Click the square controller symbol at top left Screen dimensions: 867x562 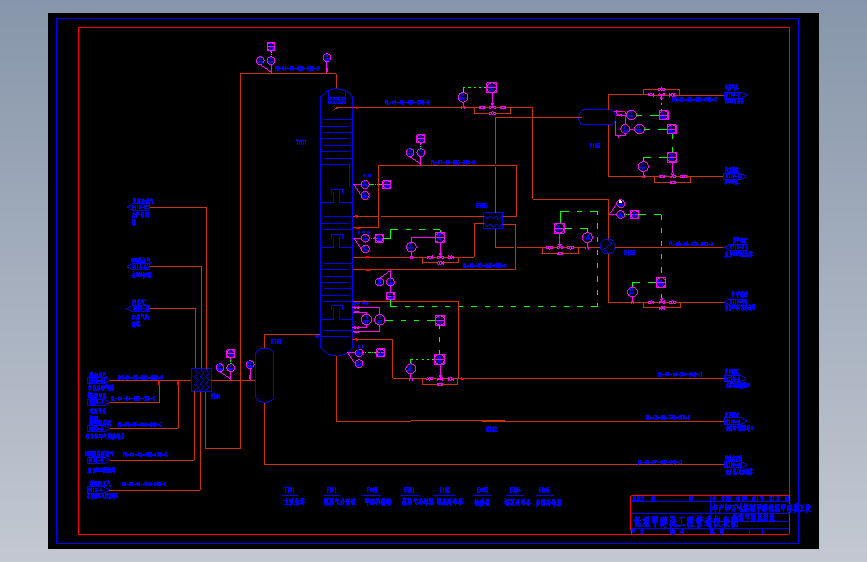point(271,46)
